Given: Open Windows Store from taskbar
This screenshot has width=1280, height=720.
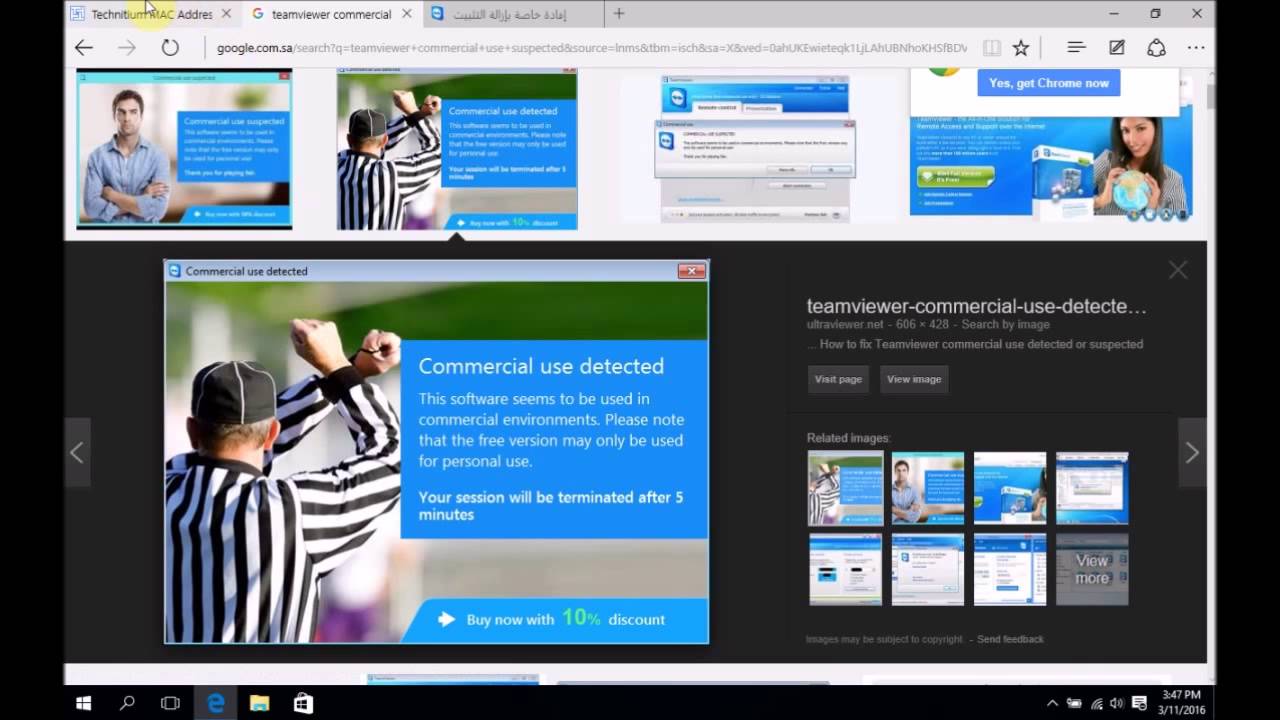Looking at the screenshot, I should 303,703.
